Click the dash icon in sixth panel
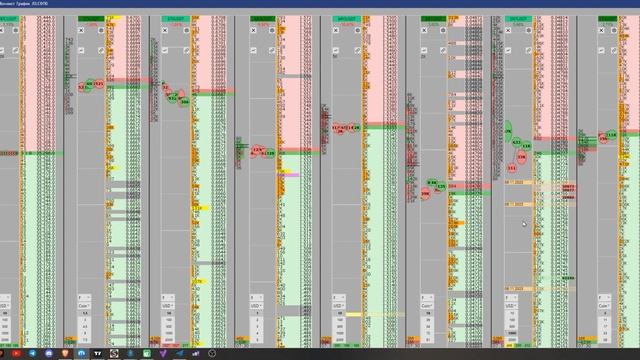 tap(424, 50)
